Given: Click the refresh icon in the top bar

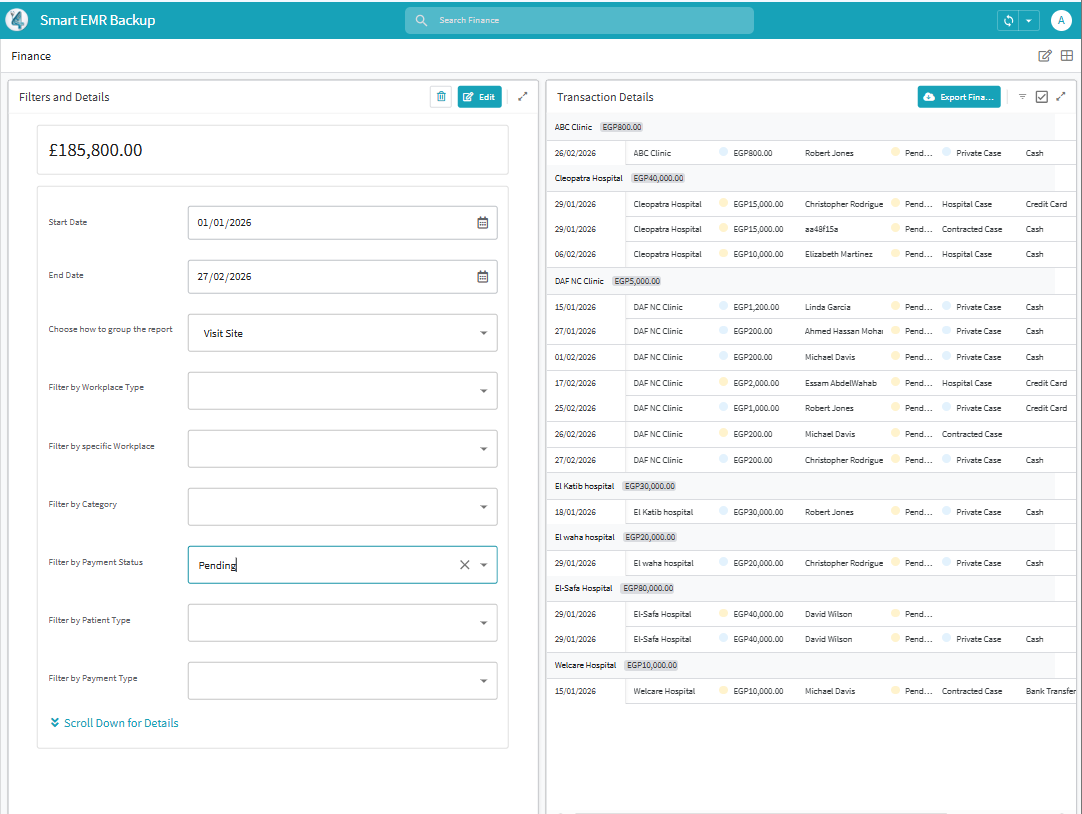Looking at the screenshot, I should 1007,20.
